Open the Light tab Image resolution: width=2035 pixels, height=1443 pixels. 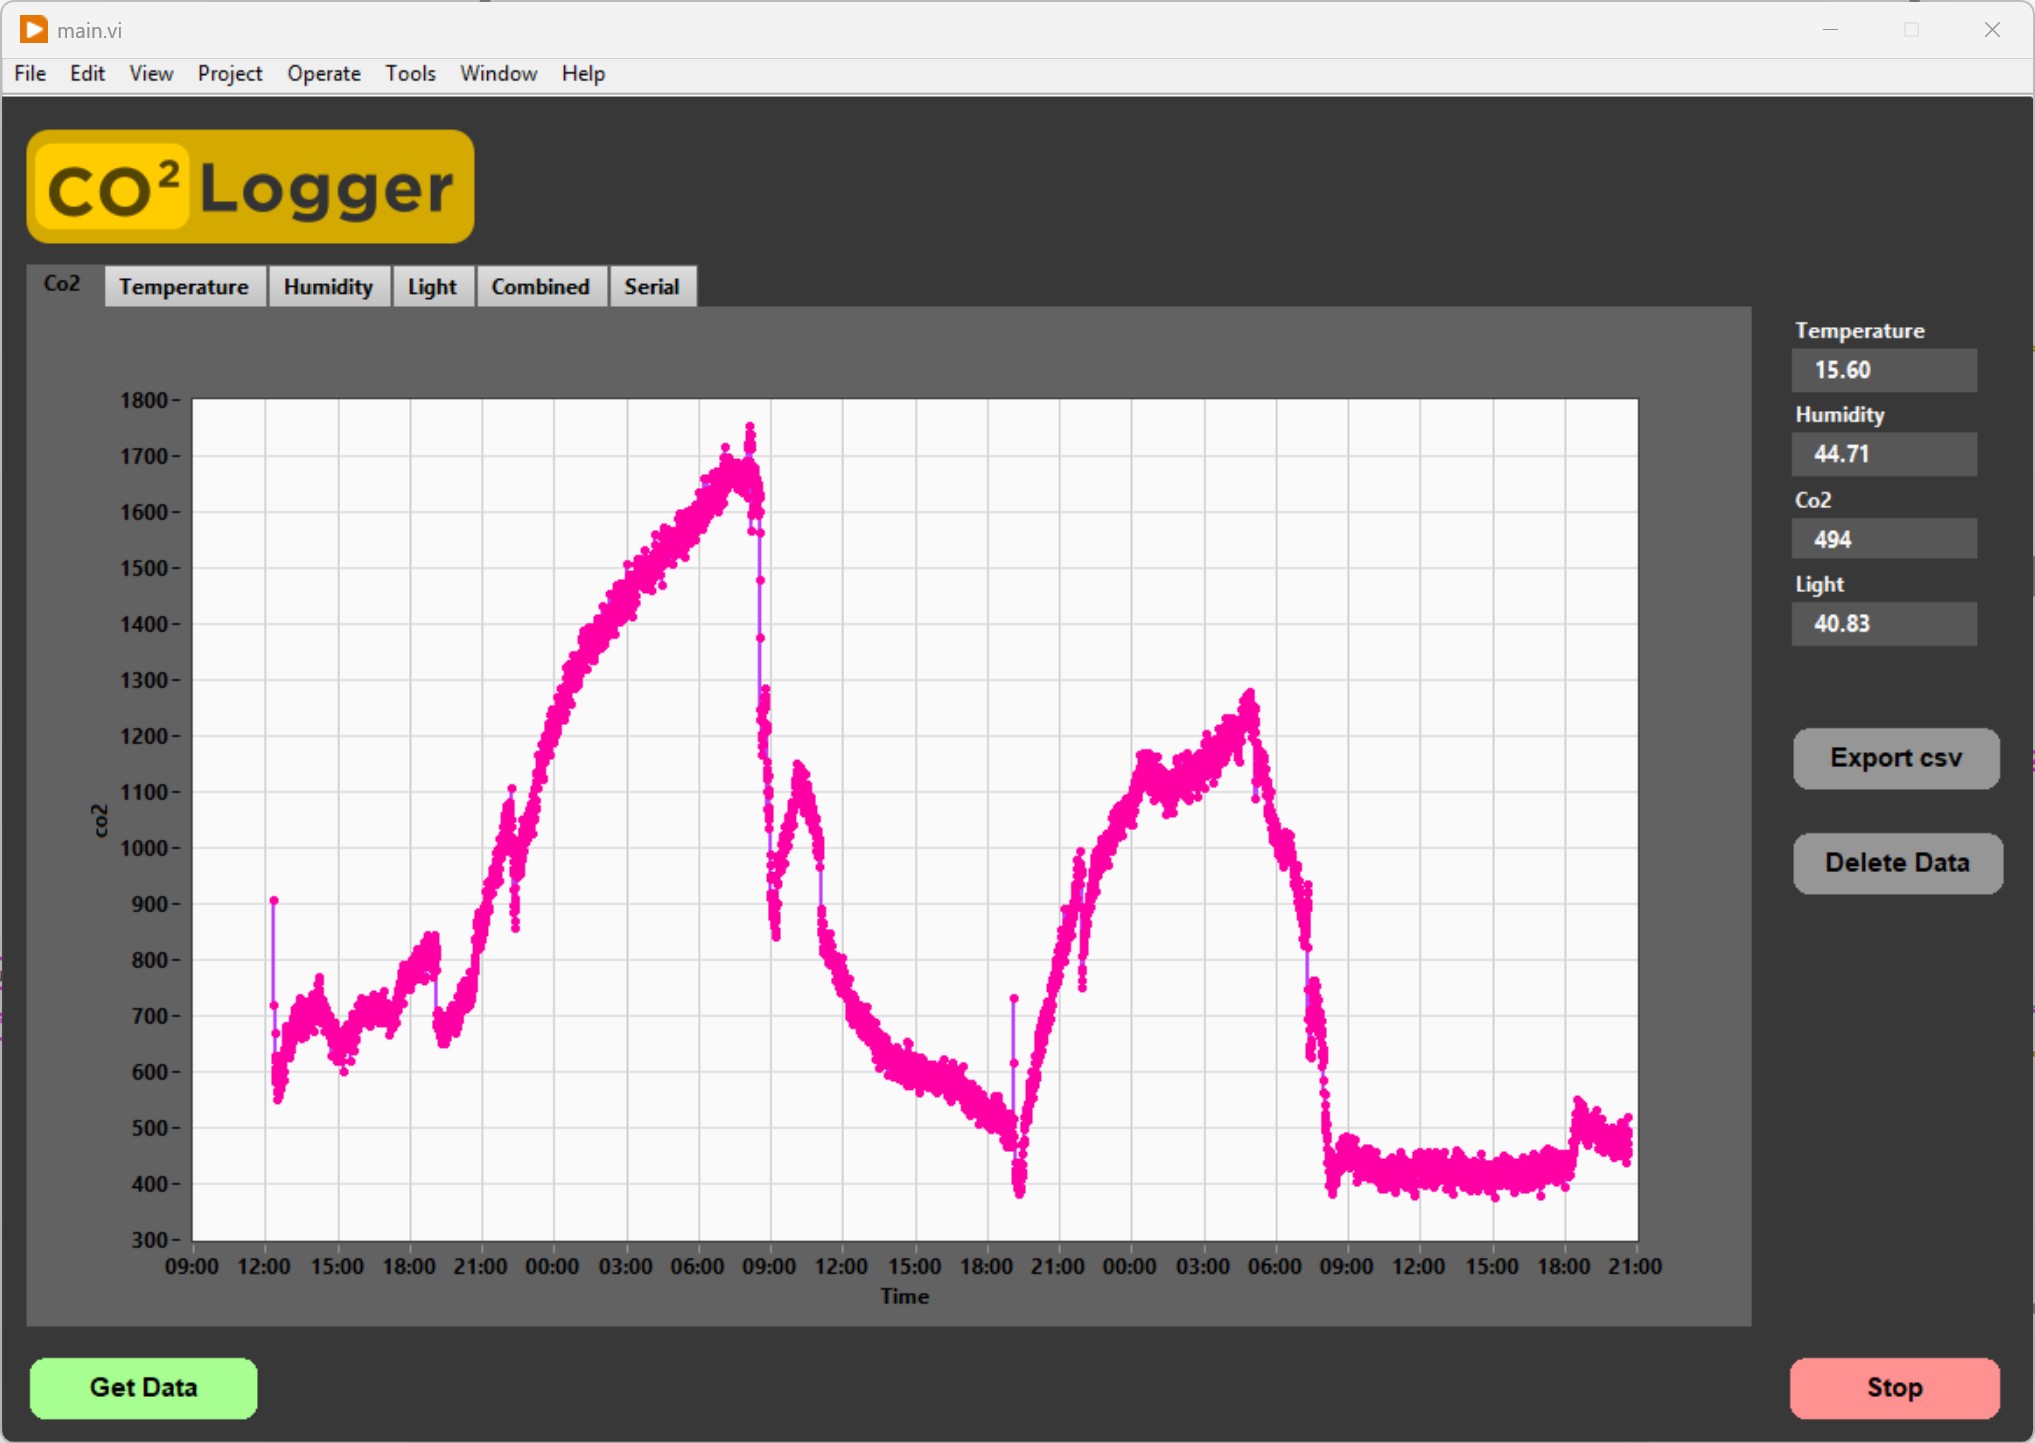(x=432, y=286)
